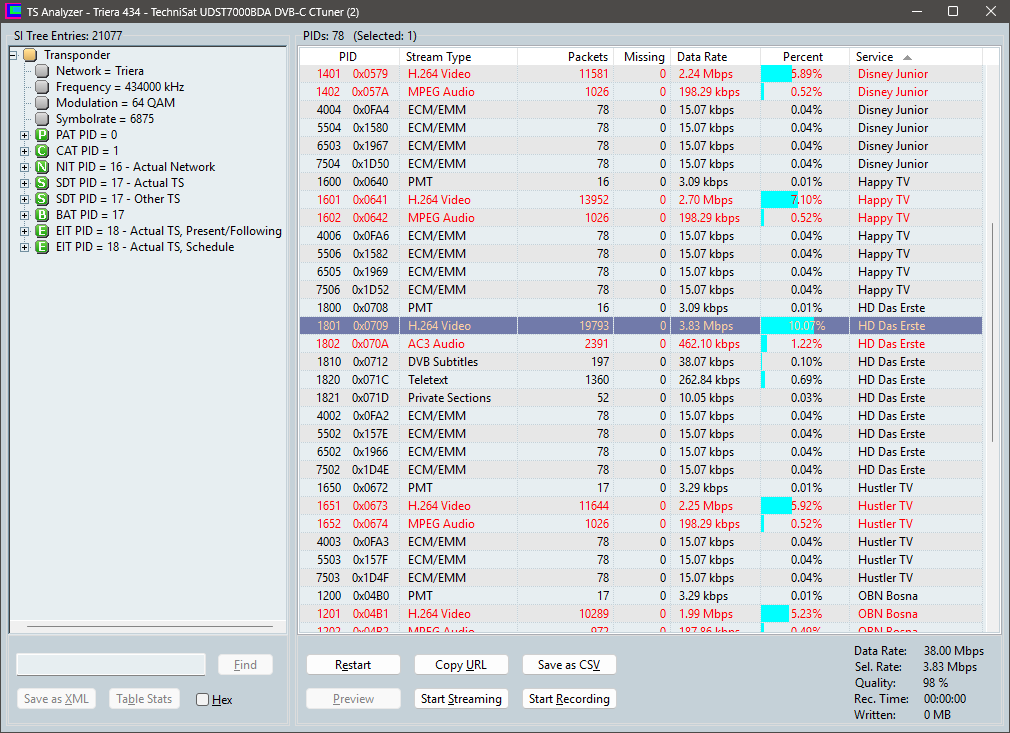Click the gray icon next to Network = Triera
This screenshot has width=1010, height=733.
click(x=42, y=71)
